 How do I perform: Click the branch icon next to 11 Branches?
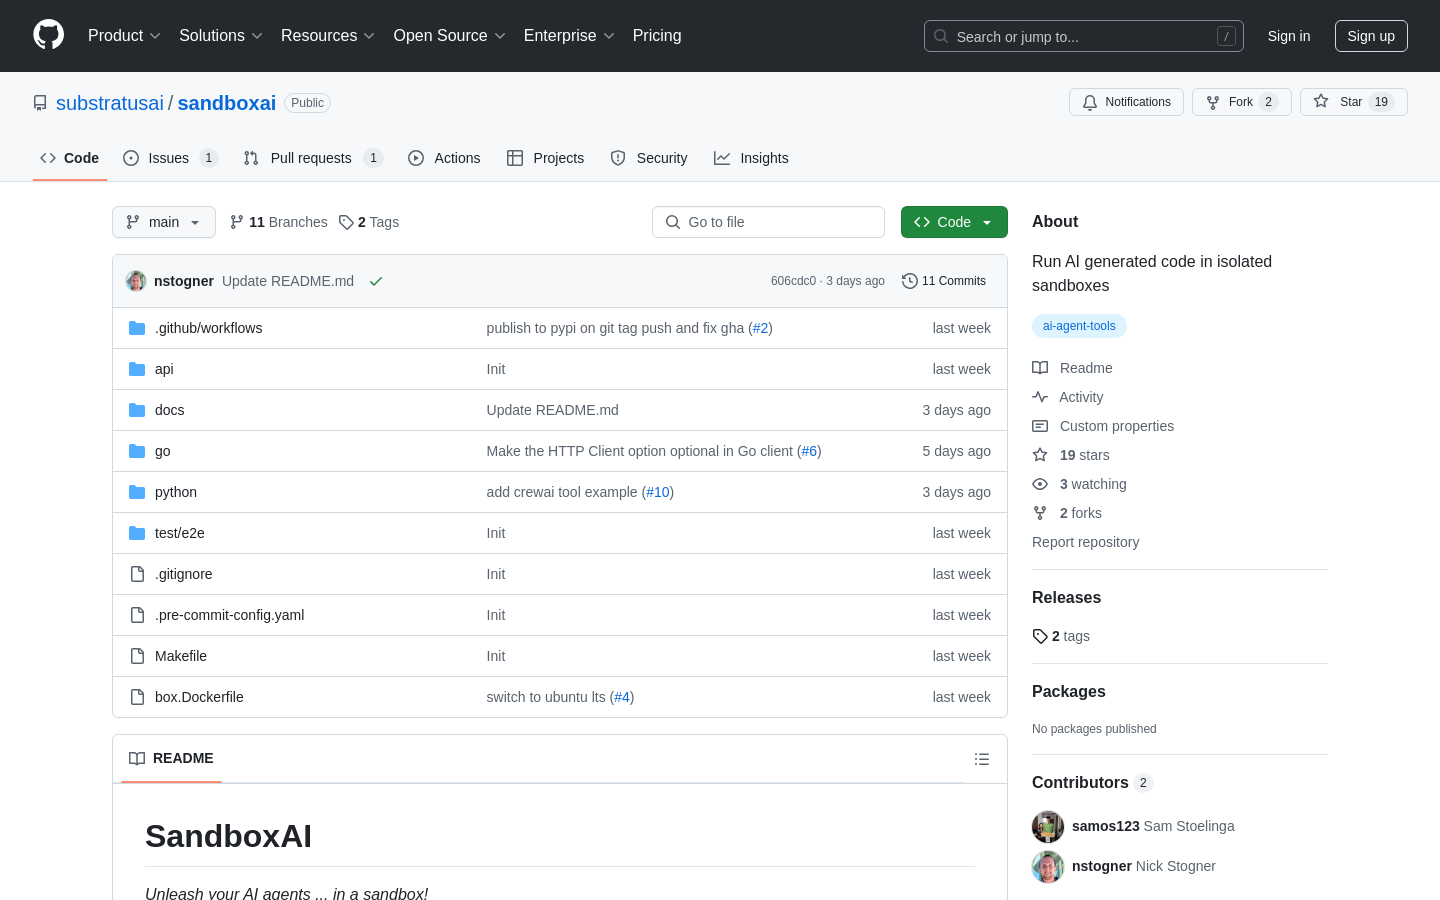tap(237, 222)
